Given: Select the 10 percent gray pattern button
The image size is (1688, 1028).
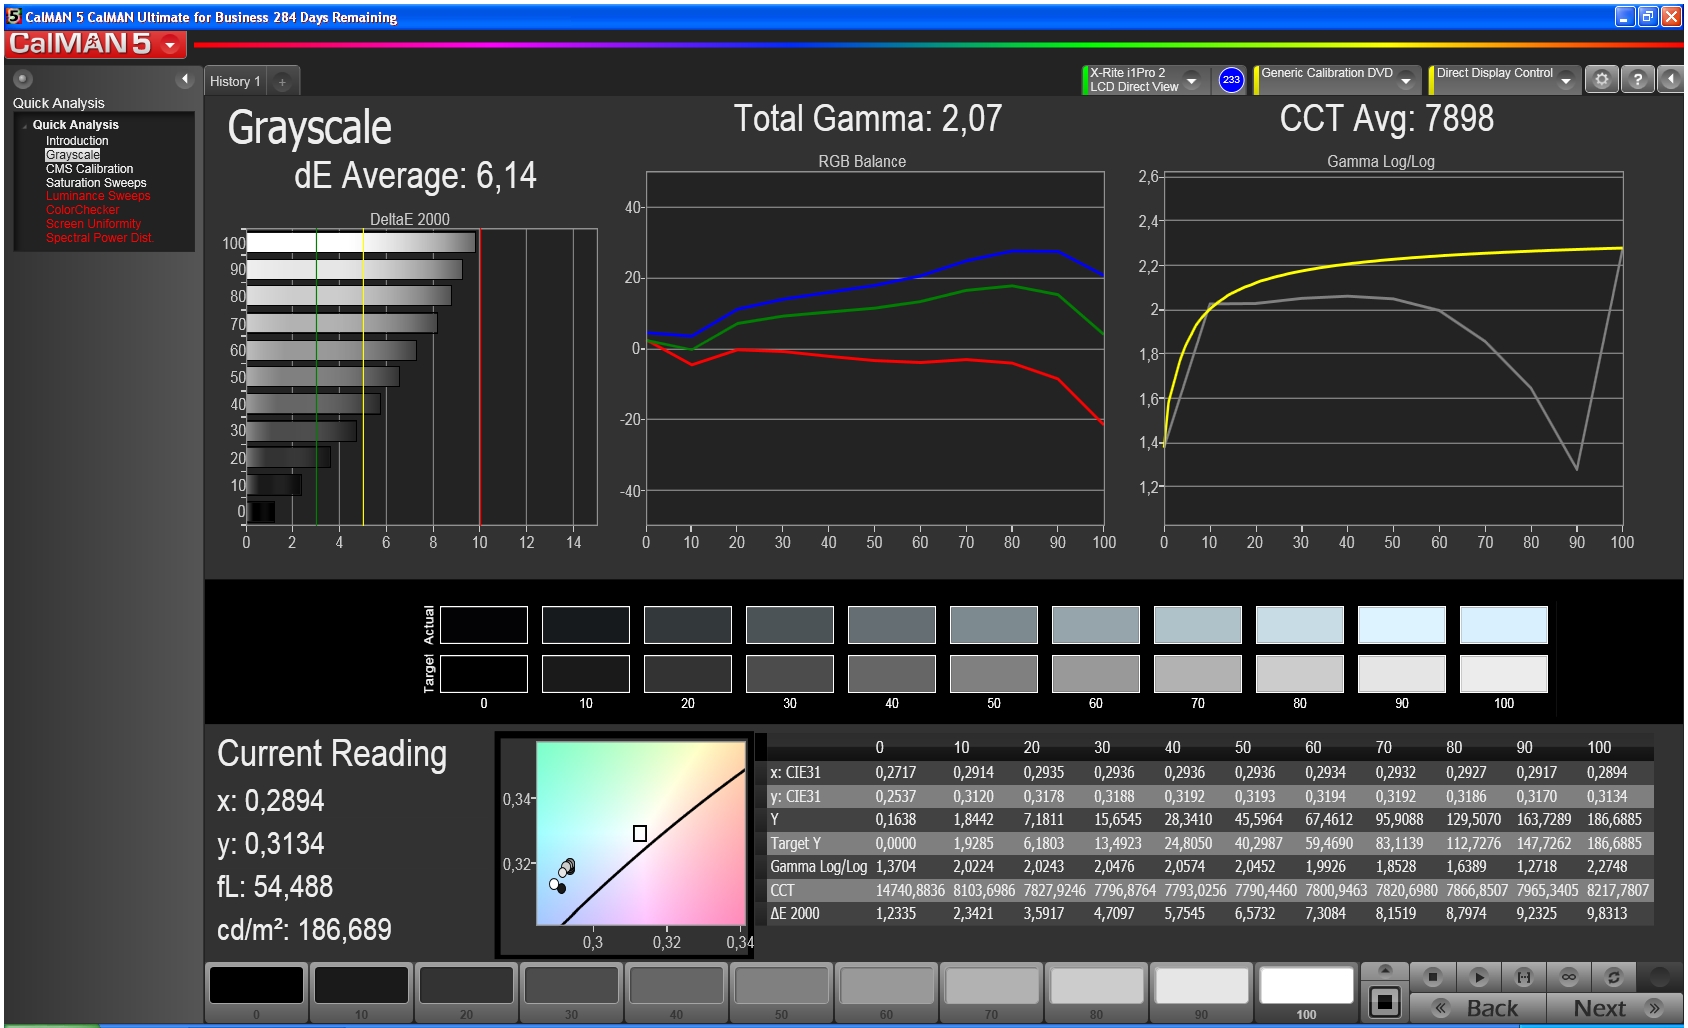Looking at the screenshot, I should (361, 992).
